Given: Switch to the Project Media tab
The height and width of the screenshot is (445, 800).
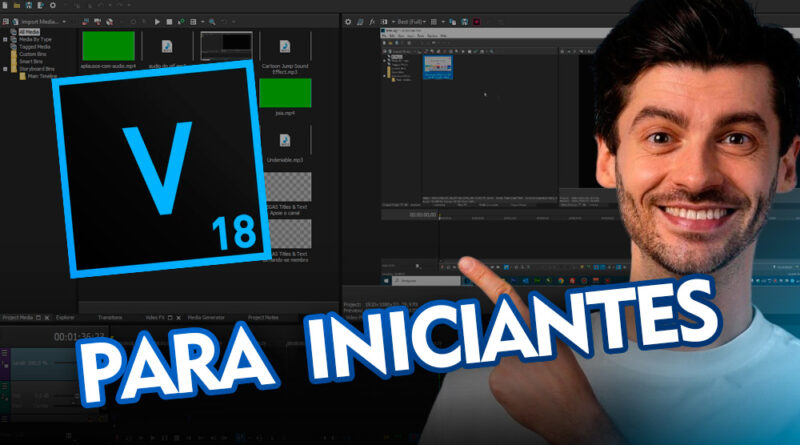Looking at the screenshot, I should [18, 317].
